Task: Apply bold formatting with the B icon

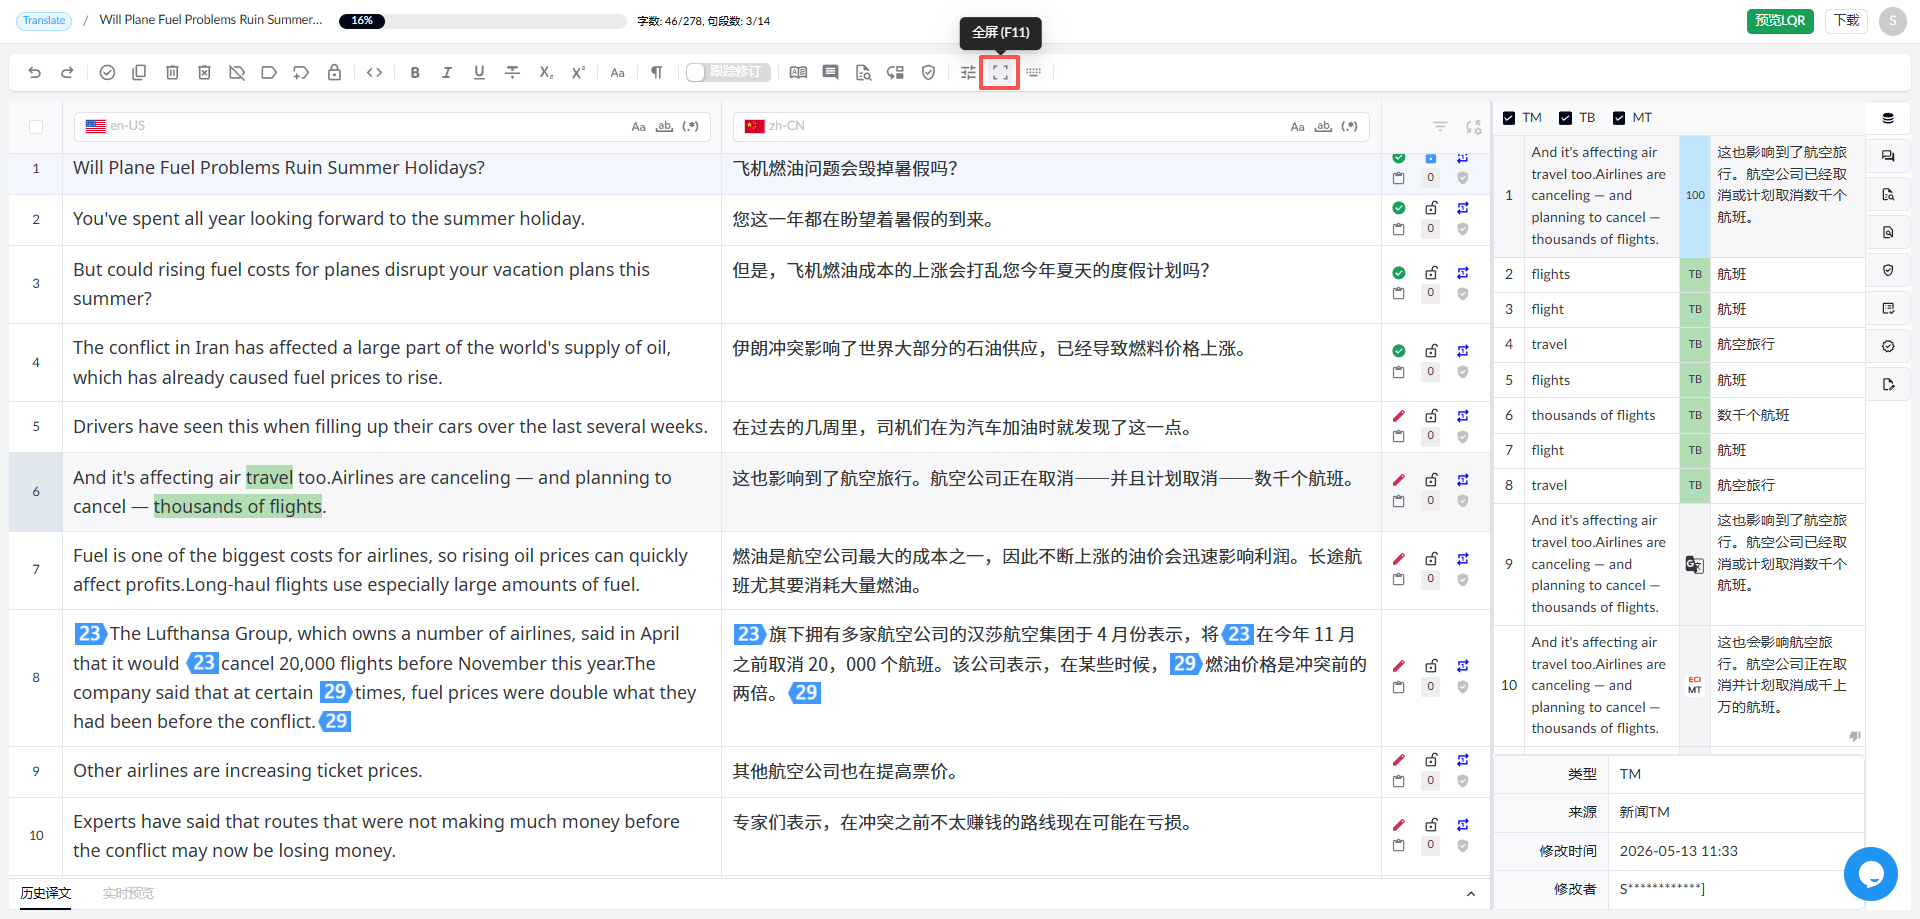Action: pos(415,72)
